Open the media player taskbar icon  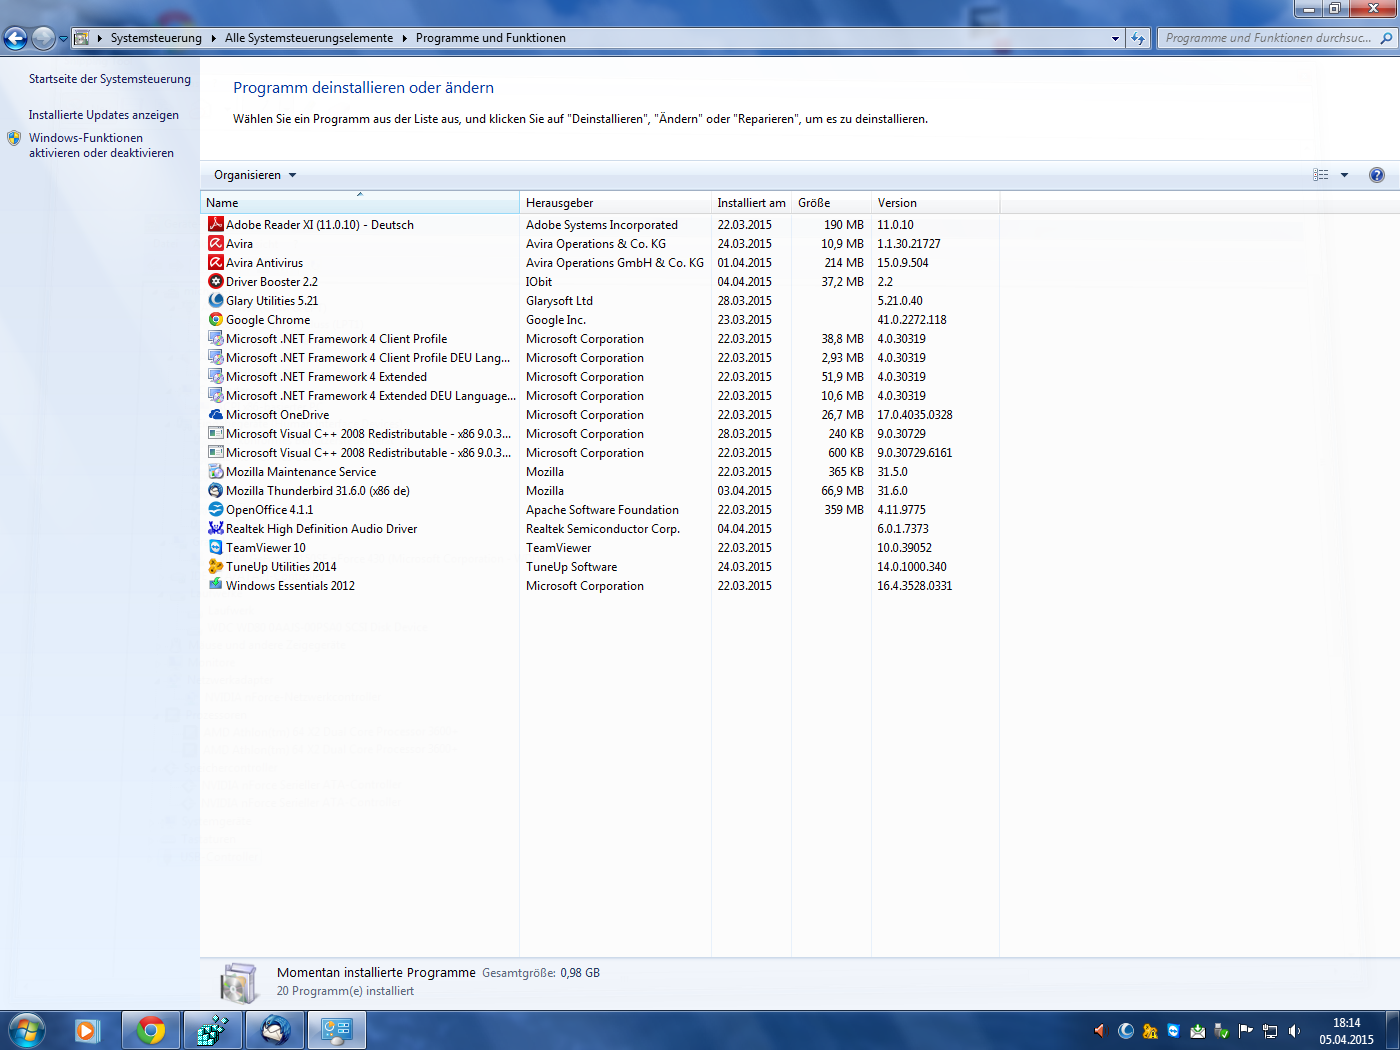pyautogui.click(x=88, y=1030)
